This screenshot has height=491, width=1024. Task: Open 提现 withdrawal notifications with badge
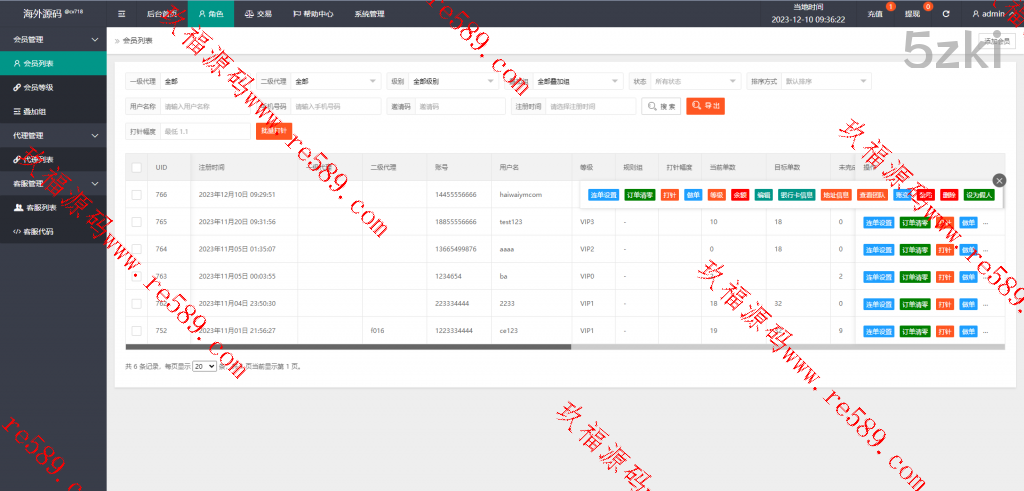coord(912,14)
